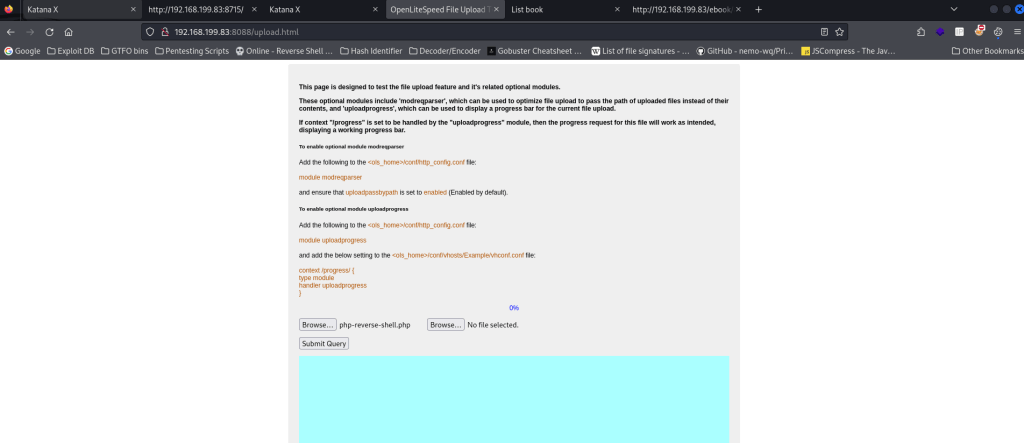
Task: Expand the list all tabs chevron
Action: coord(953,9)
